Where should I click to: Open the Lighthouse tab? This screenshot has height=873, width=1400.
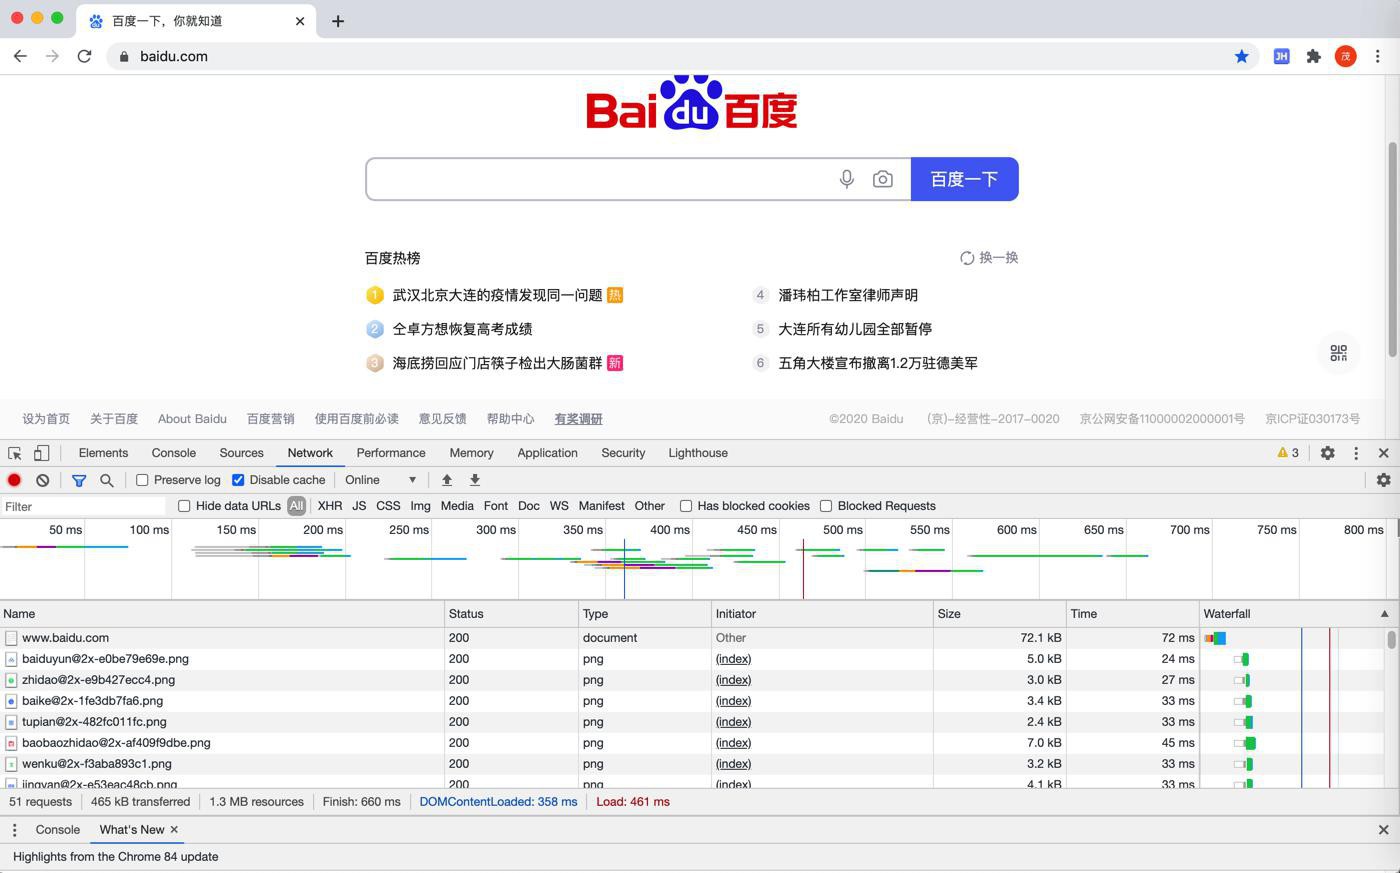pyautogui.click(x=698, y=453)
